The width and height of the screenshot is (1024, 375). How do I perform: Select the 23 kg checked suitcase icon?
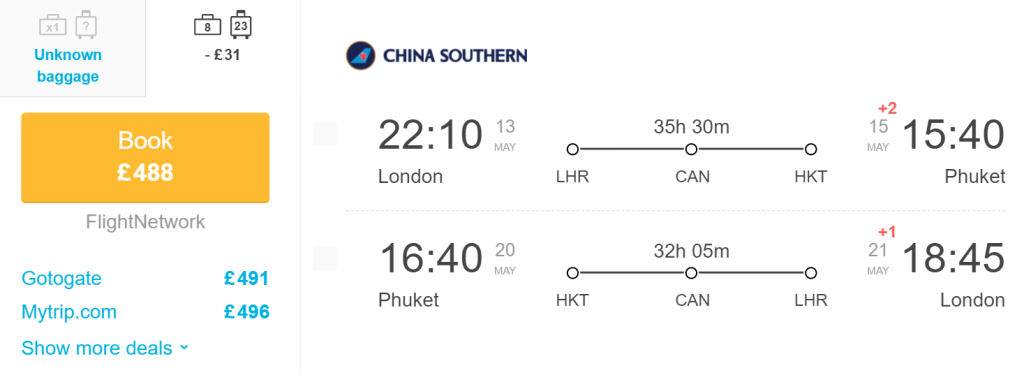click(x=241, y=24)
